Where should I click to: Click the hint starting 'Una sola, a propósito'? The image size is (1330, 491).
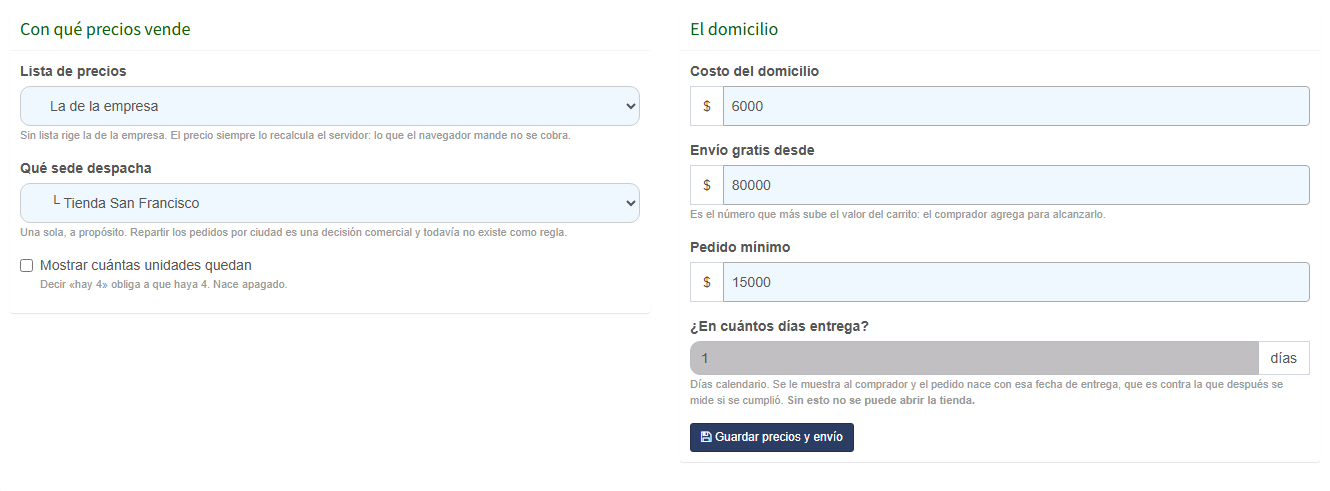coord(294,232)
